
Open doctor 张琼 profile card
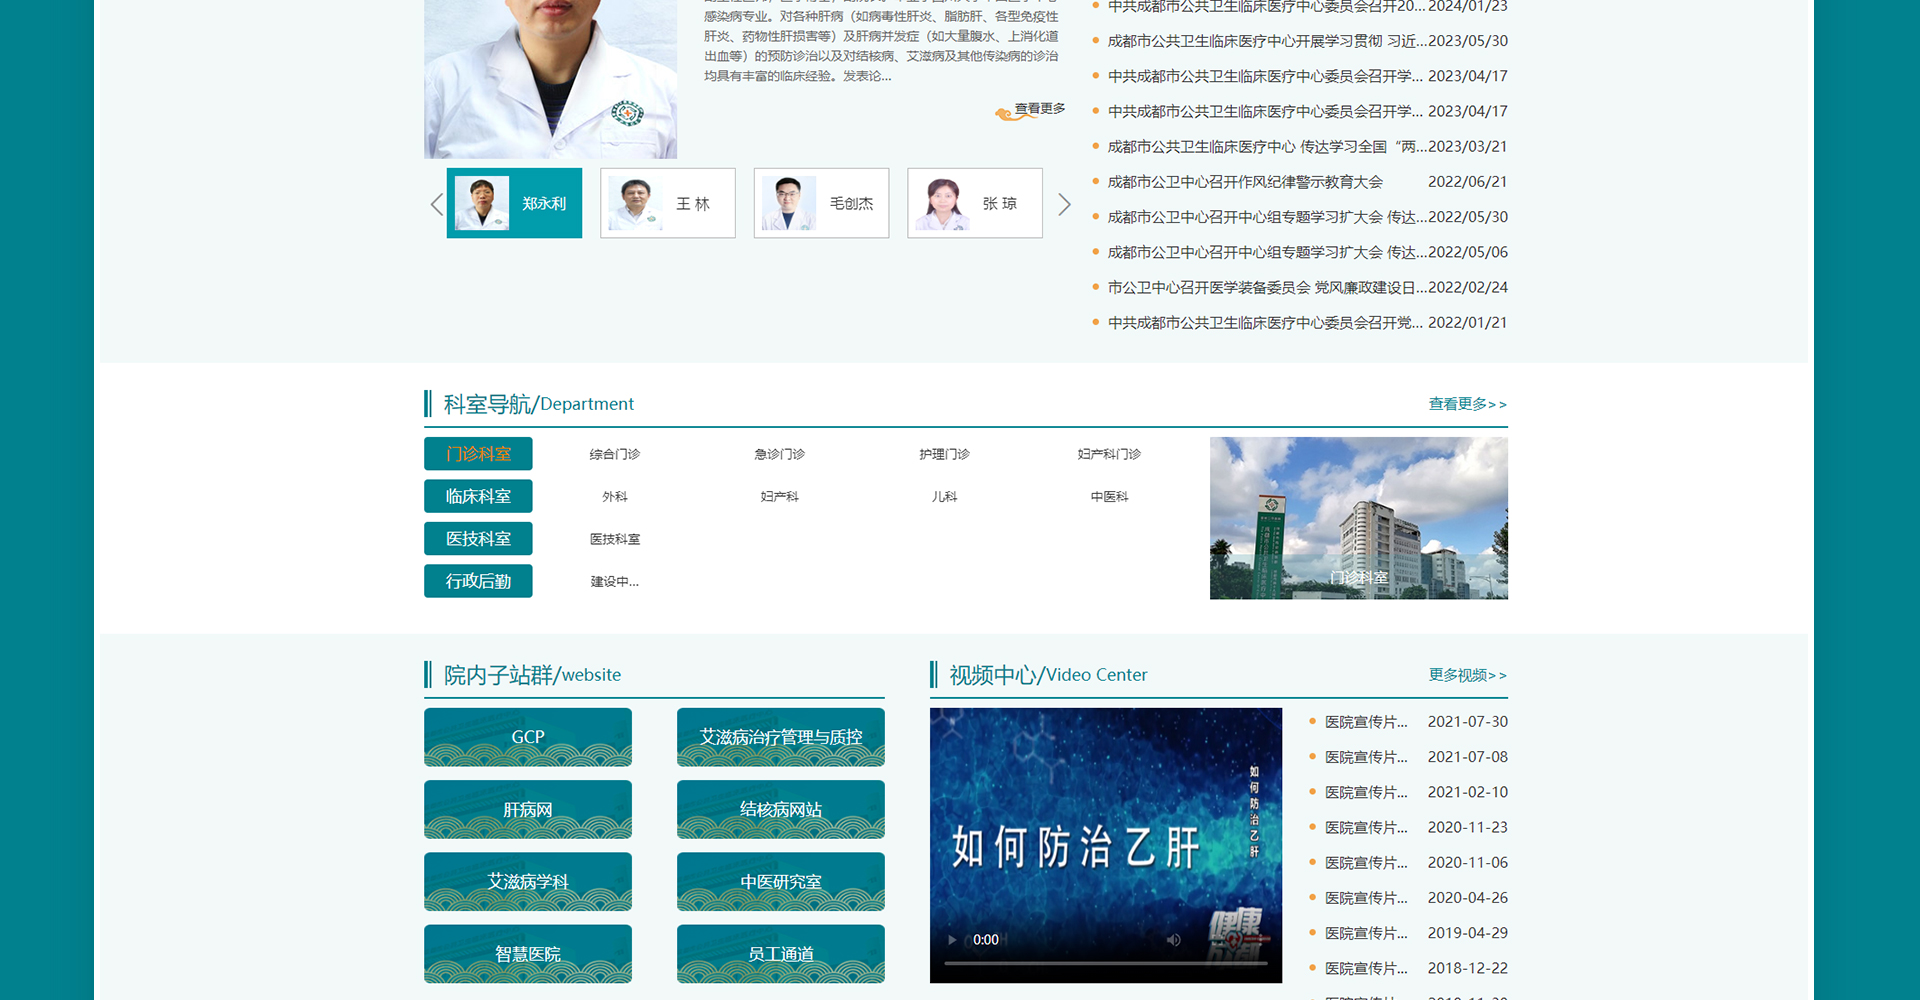974,203
